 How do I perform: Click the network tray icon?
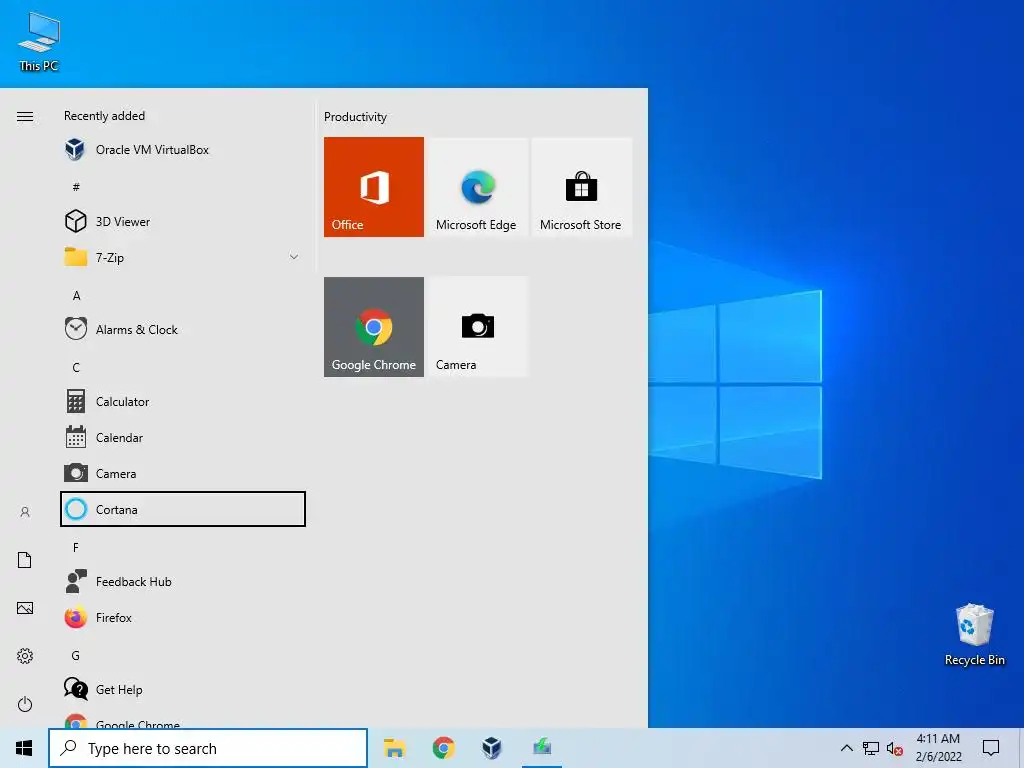[871, 748]
